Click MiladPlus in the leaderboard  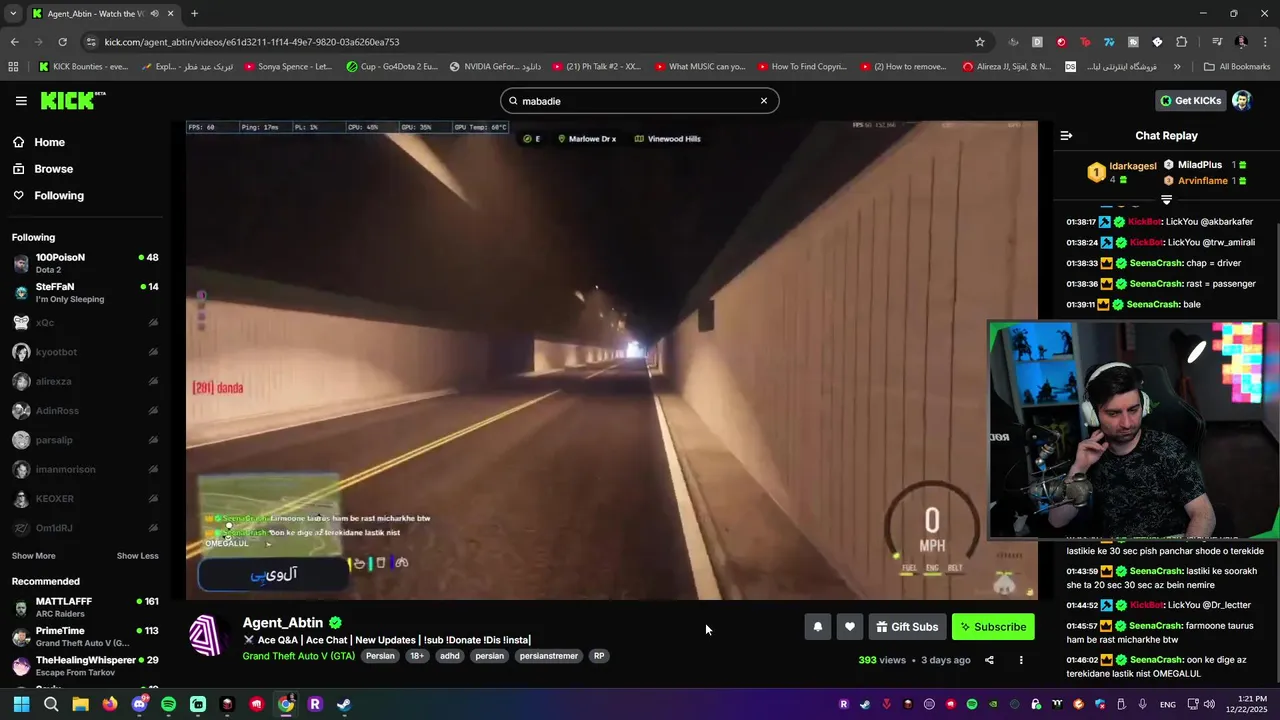pos(1200,165)
